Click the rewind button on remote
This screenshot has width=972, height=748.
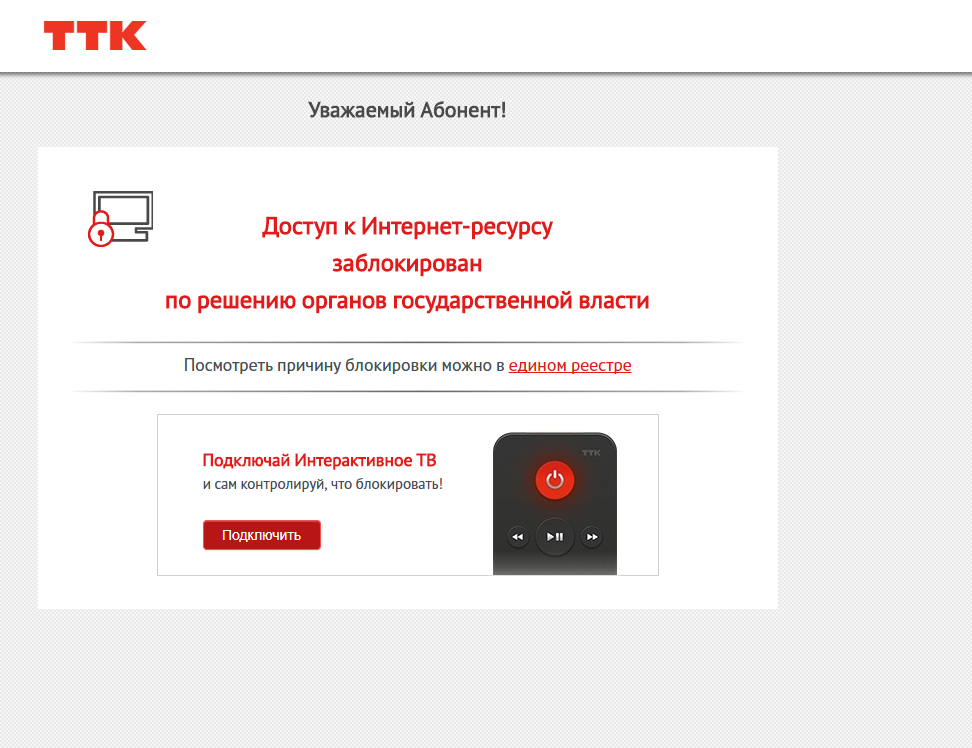coord(518,537)
